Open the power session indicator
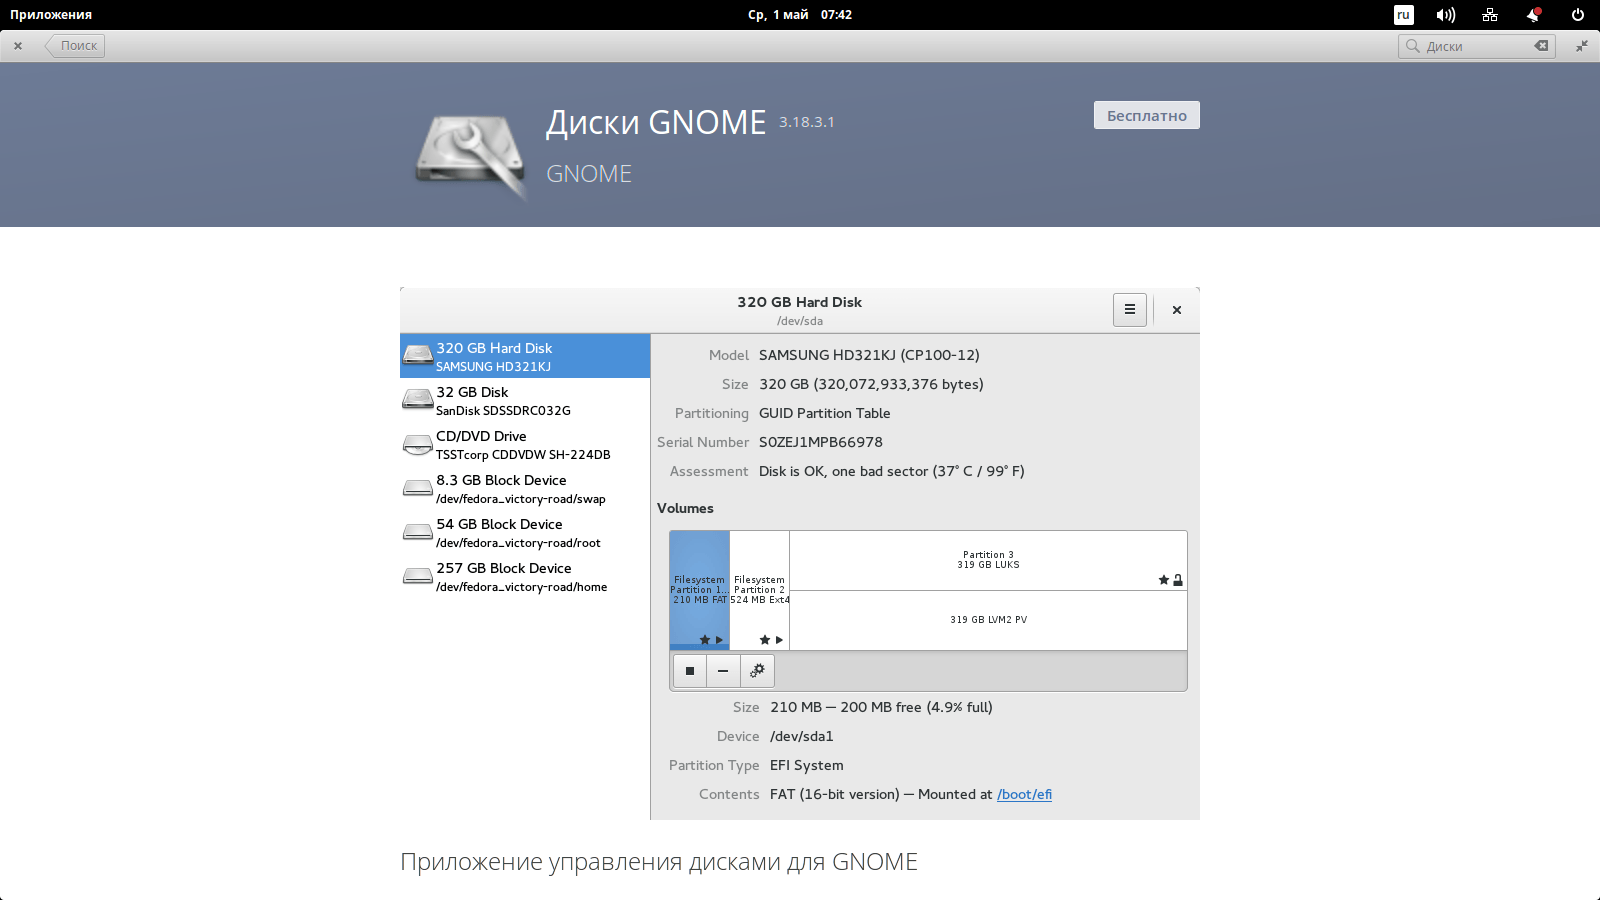This screenshot has height=900, width=1600. [1577, 15]
